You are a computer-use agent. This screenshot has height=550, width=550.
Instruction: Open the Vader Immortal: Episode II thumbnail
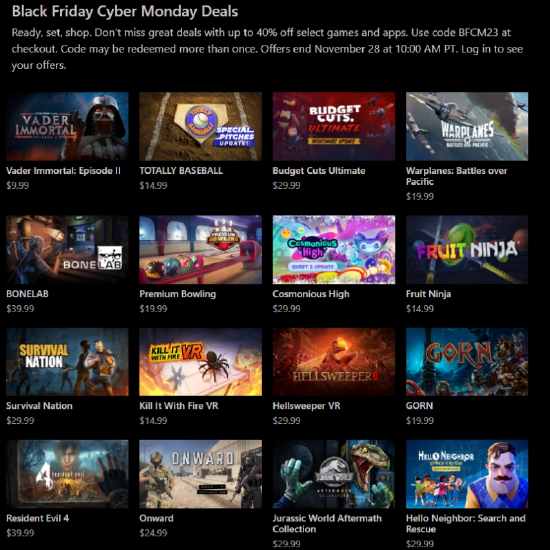[x=67, y=126]
